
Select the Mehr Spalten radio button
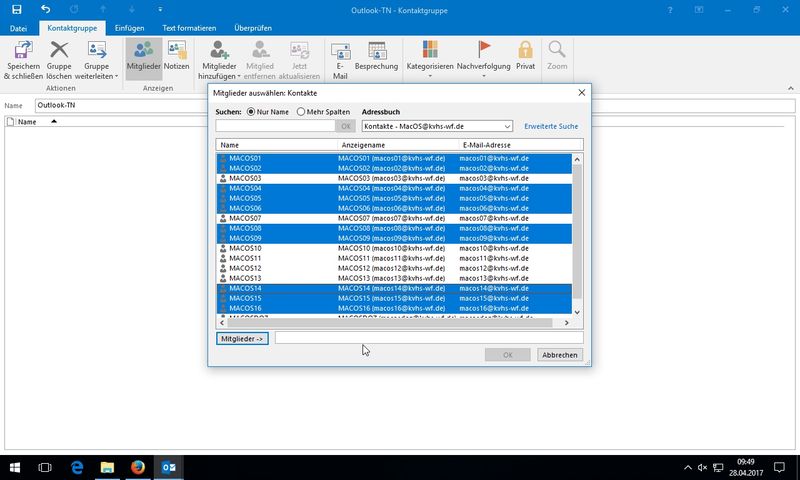301,112
